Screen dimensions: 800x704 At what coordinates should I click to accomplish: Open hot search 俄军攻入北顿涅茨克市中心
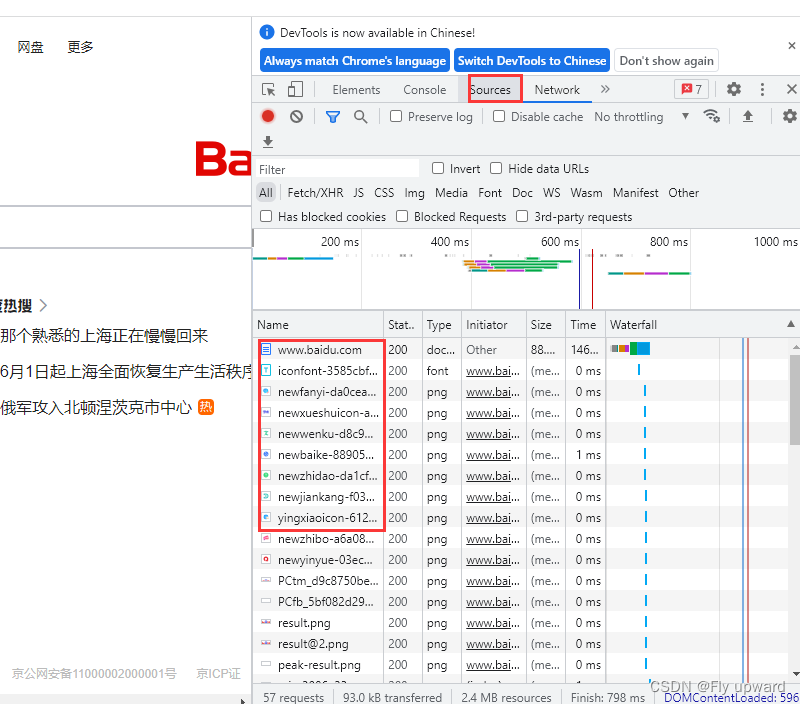pos(96,408)
